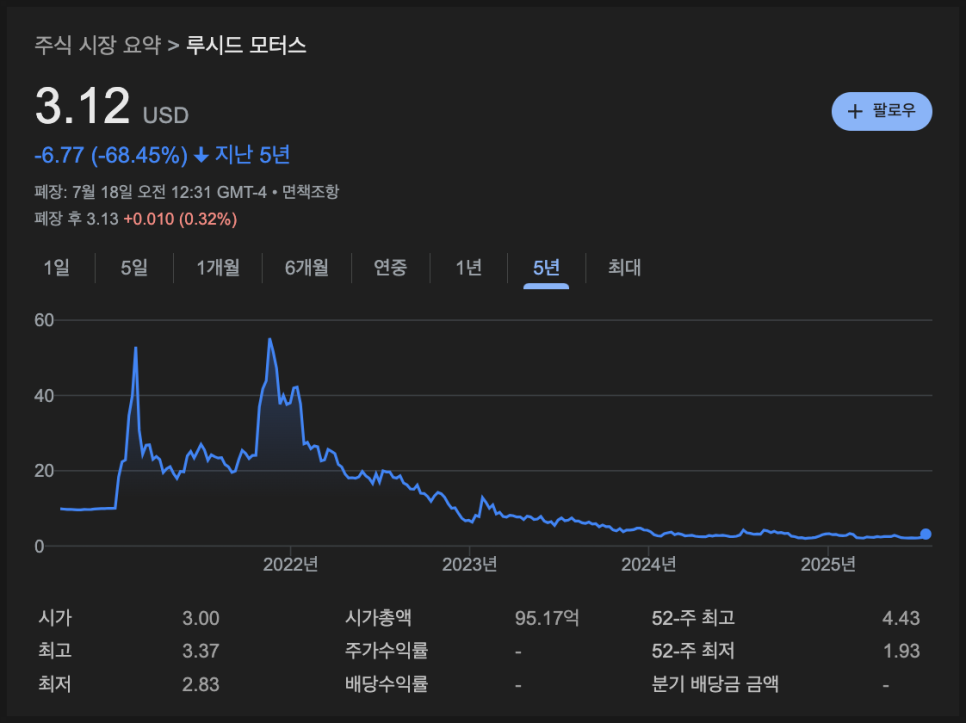Image resolution: width=966 pixels, height=723 pixels.
Task: Click the 분기 배당금 금액 label
Action: point(715,684)
